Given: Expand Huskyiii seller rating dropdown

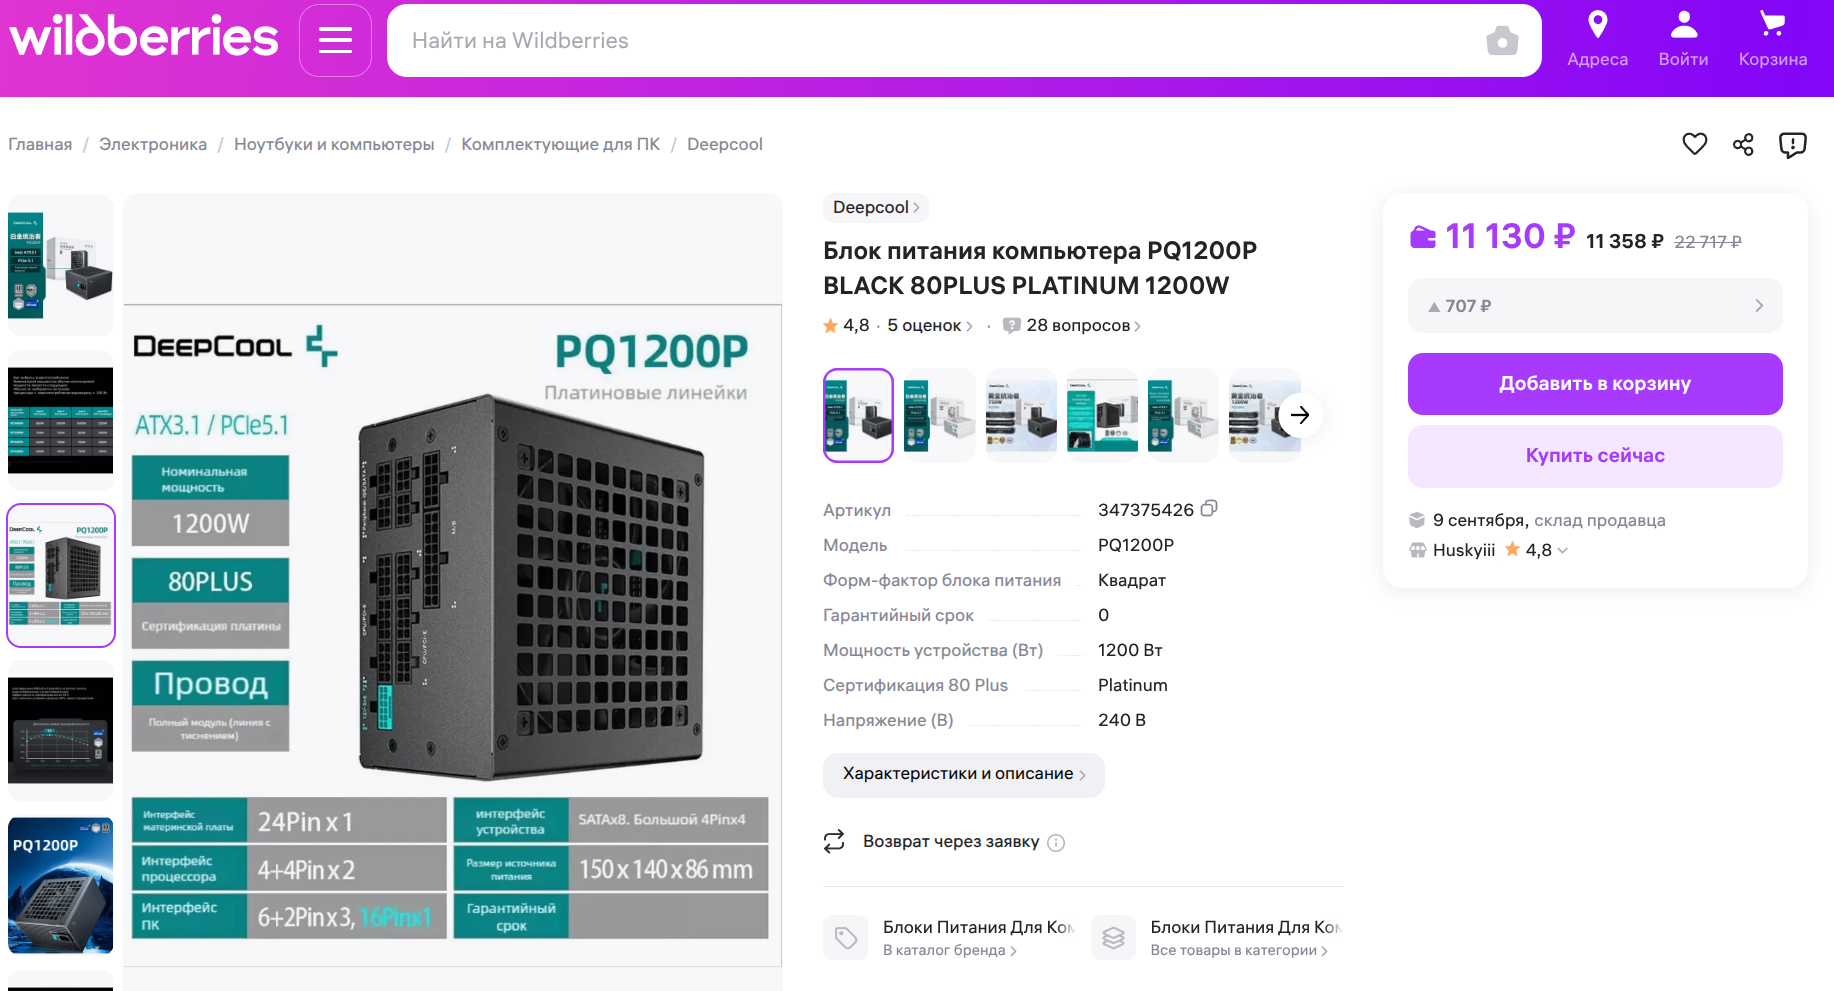Looking at the screenshot, I should point(1563,550).
